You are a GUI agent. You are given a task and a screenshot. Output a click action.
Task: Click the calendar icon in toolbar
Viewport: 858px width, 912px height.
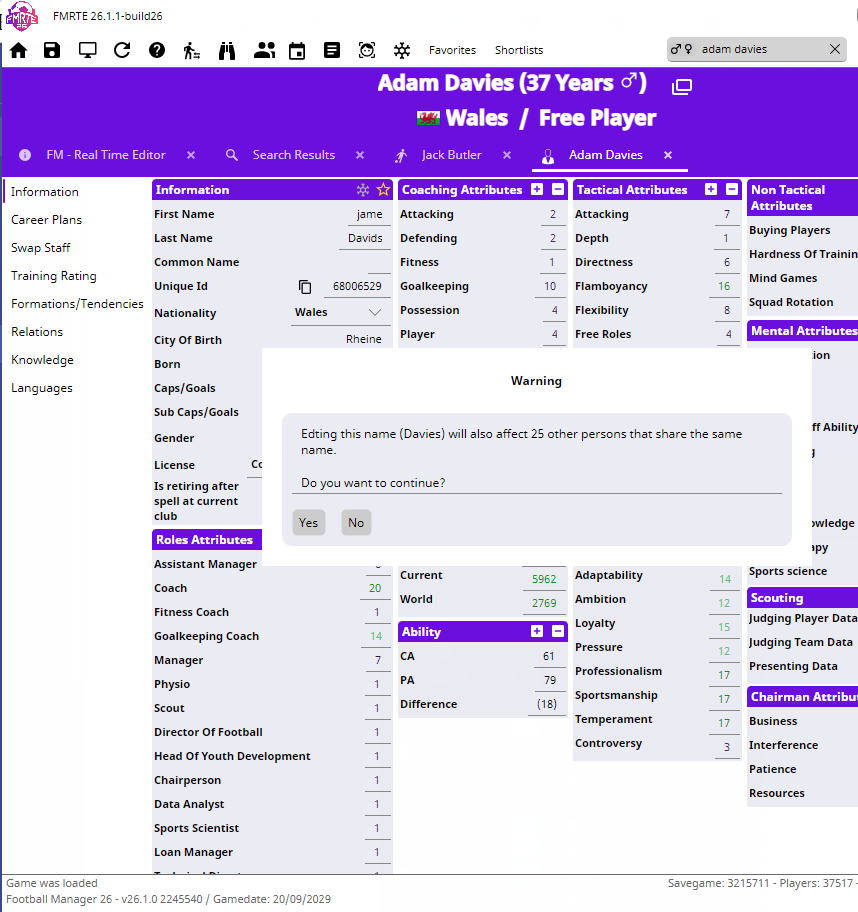point(297,50)
